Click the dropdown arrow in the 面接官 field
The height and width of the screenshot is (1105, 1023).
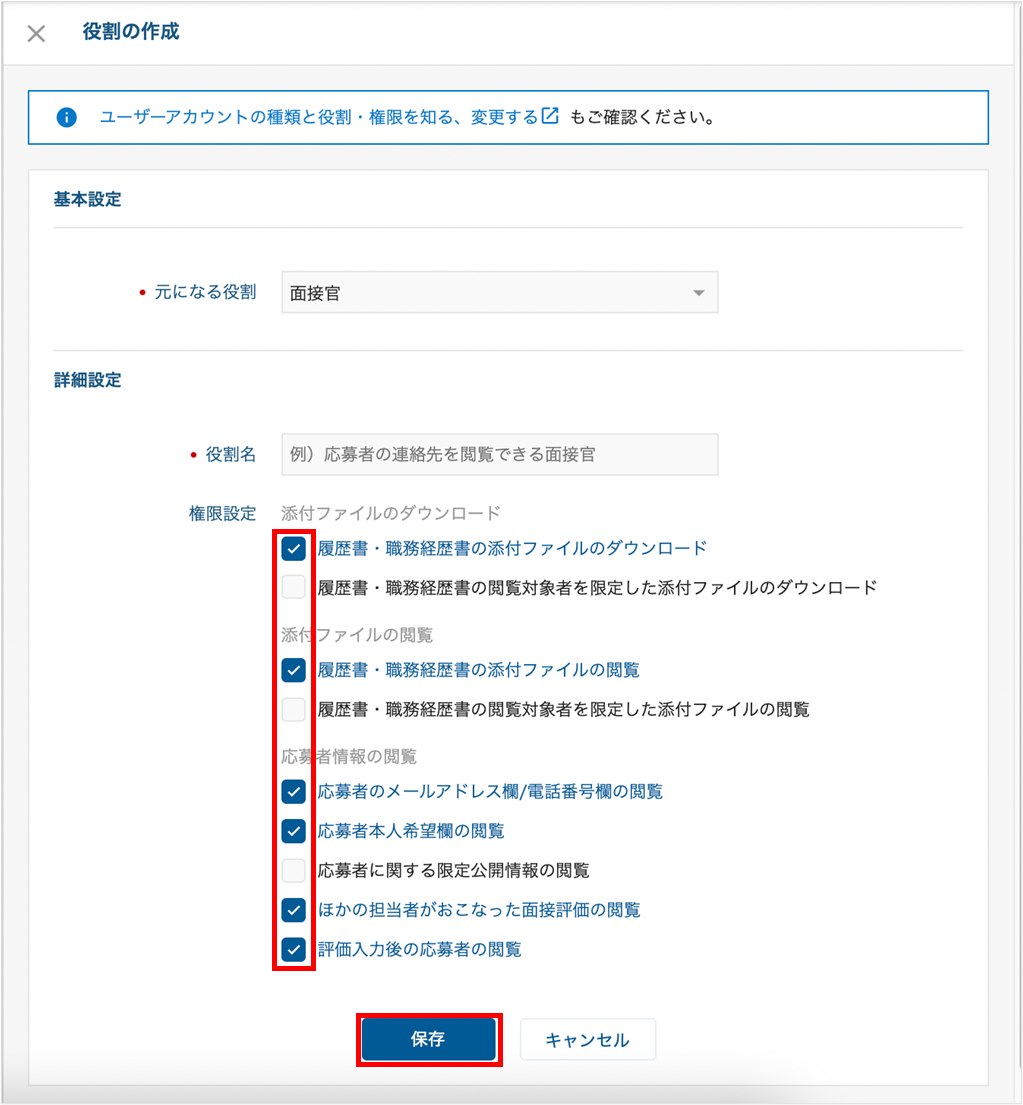pos(698,293)
